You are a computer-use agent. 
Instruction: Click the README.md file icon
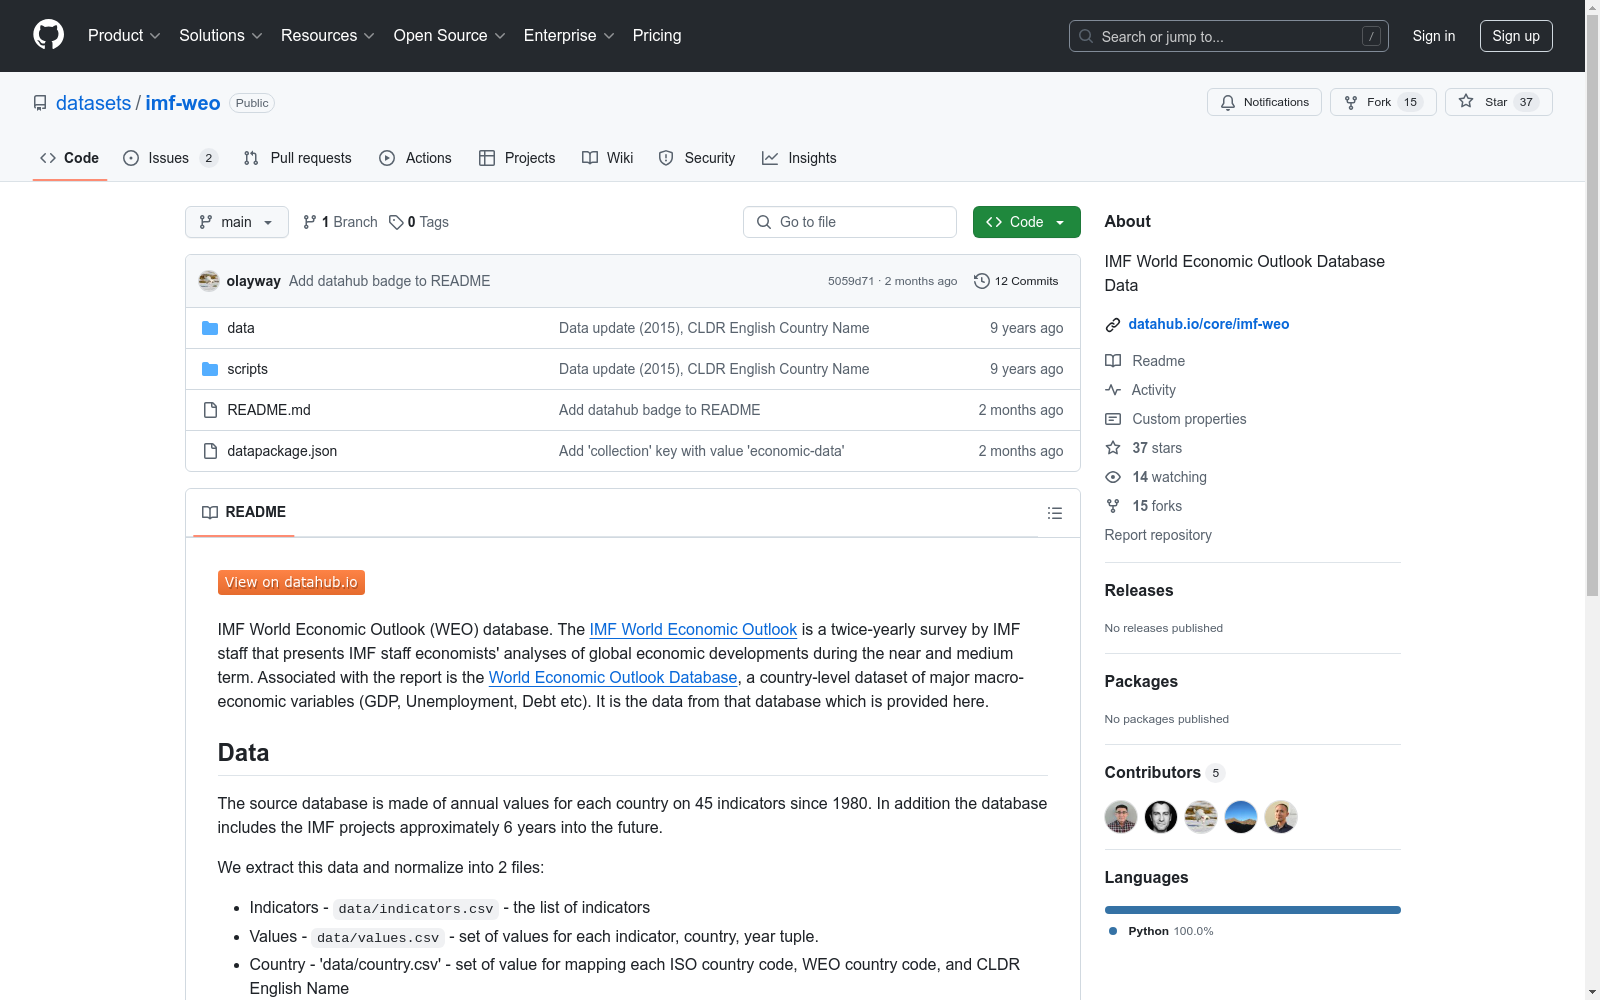click(x=210, y=410)
